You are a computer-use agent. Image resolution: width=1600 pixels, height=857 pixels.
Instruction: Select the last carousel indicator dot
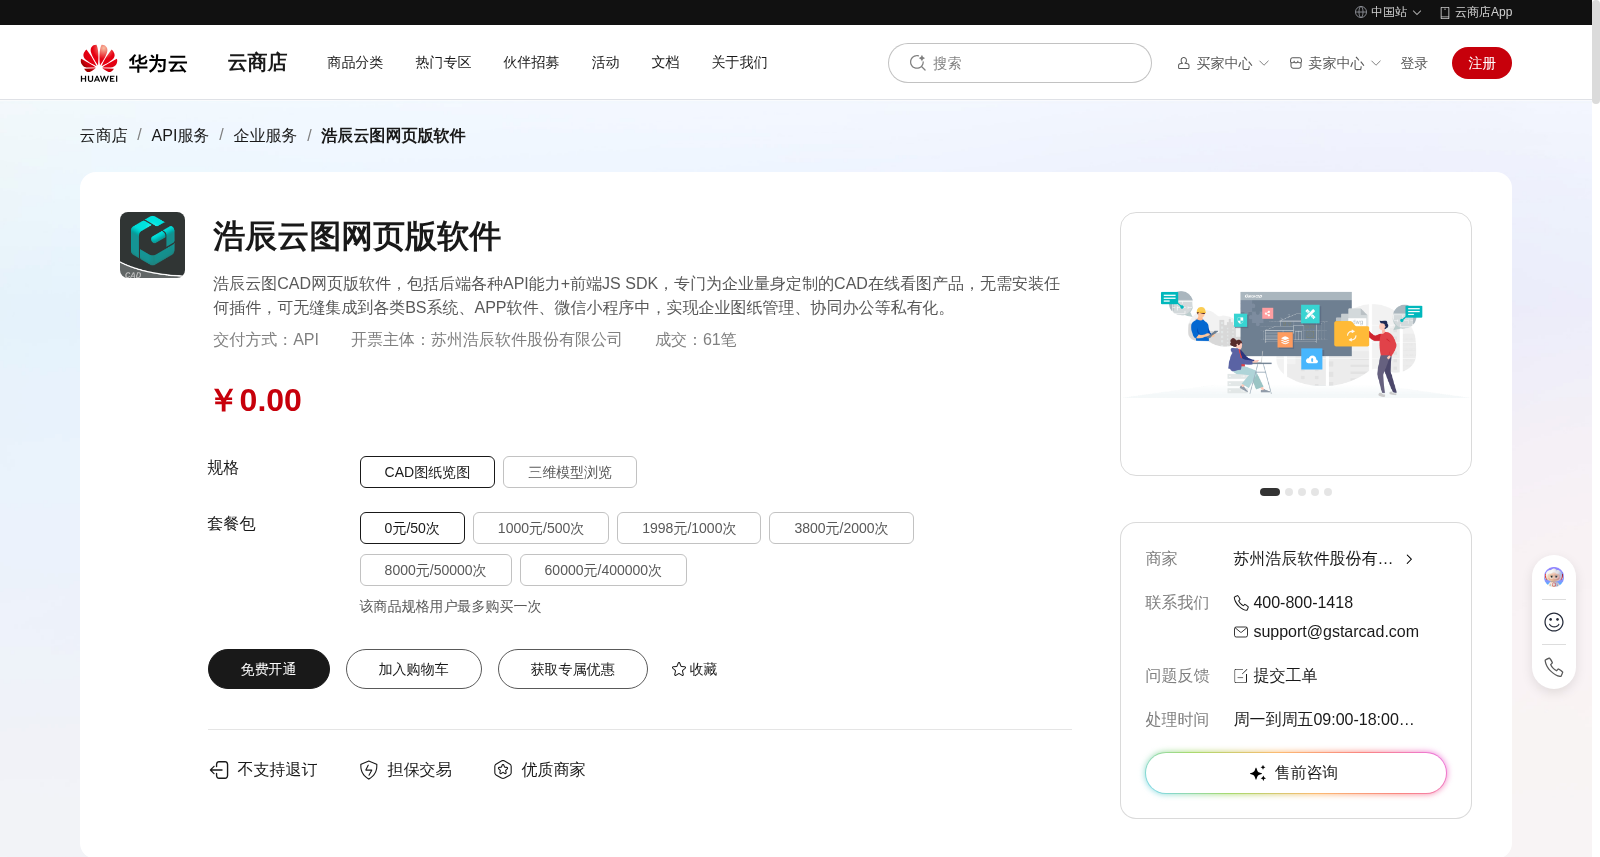point(1328,492)
